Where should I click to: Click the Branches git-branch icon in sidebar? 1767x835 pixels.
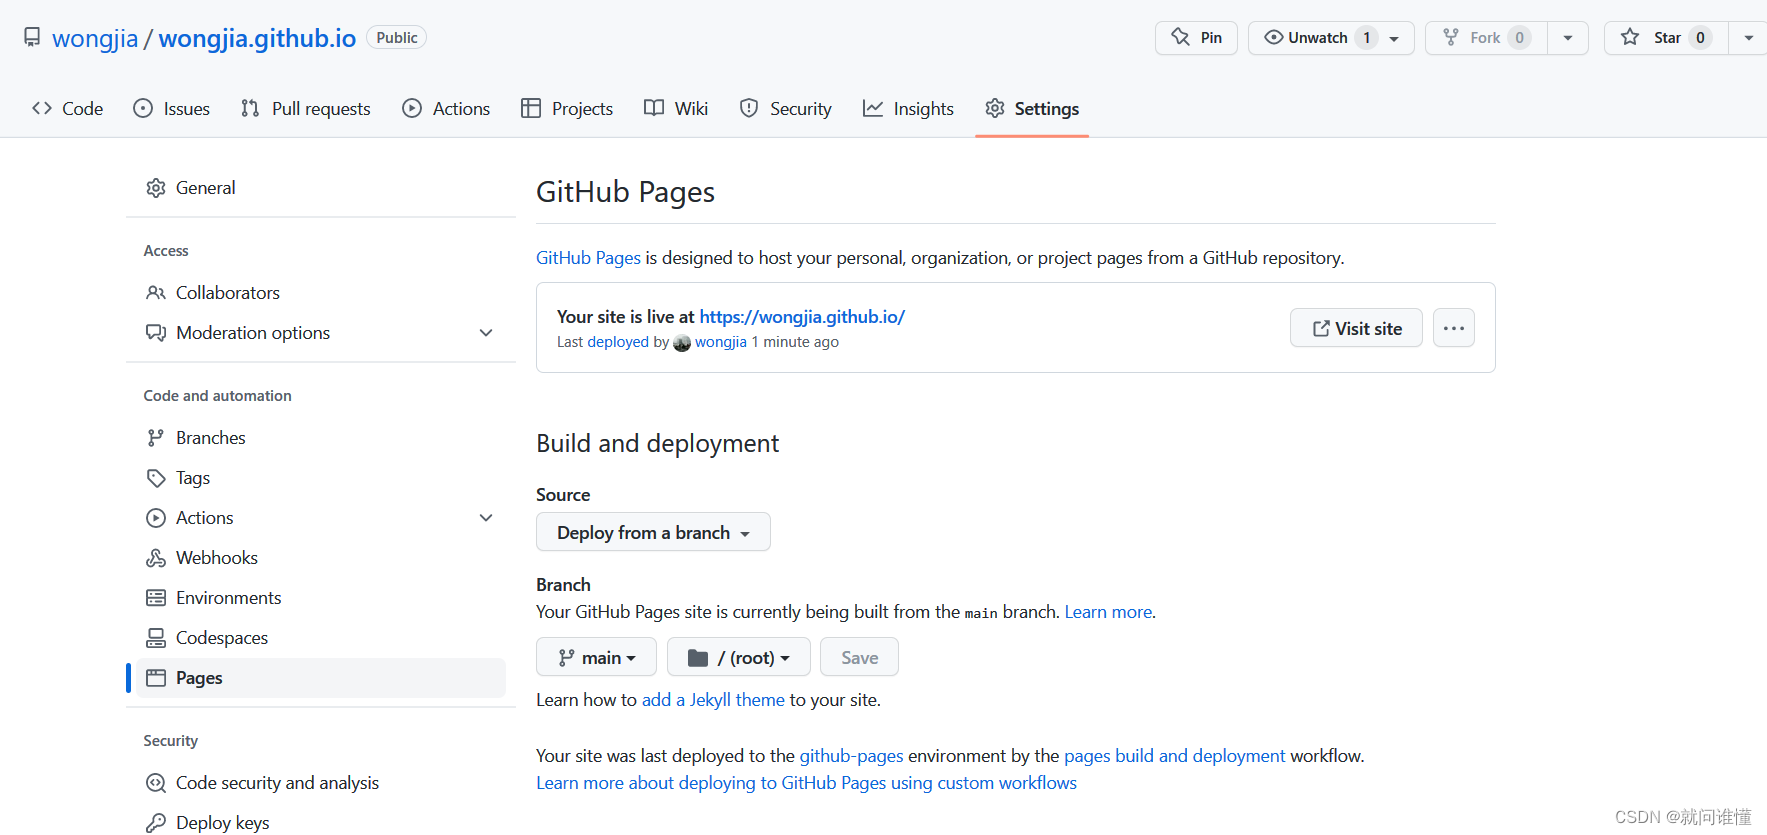[156, 438]
